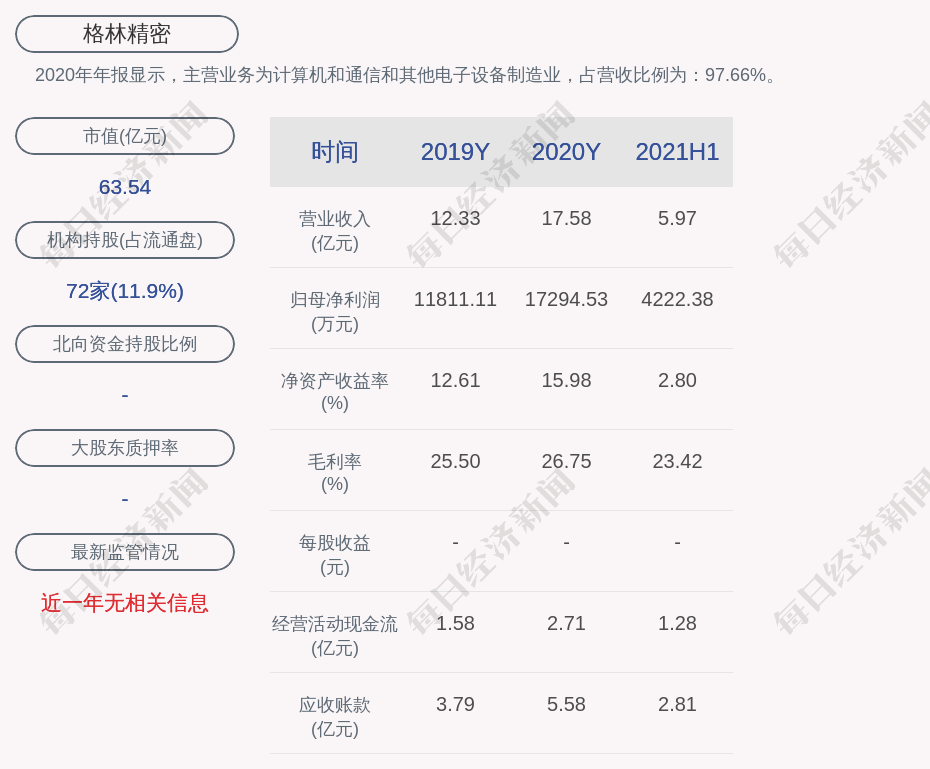Click the 时间 column header
Screen dimensions: 930x769
335,152
